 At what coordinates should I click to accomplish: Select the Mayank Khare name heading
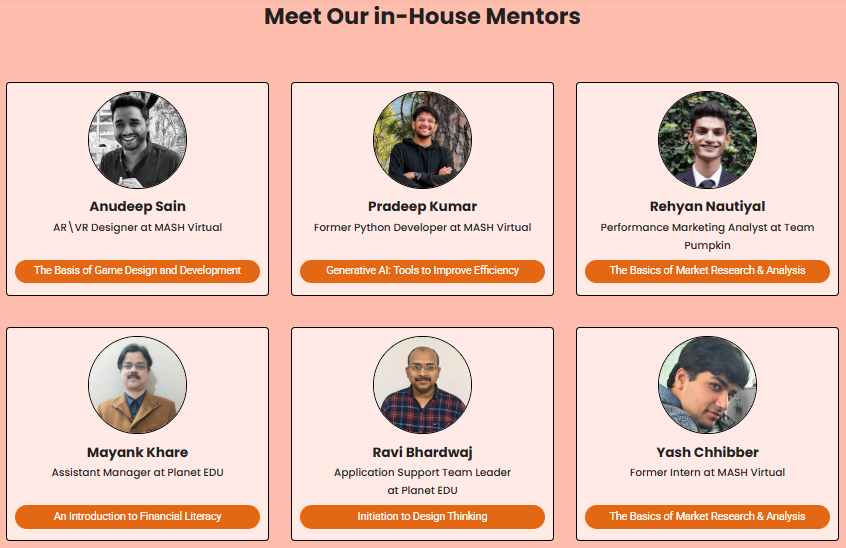pyautogui.click(x=138, y=452)
